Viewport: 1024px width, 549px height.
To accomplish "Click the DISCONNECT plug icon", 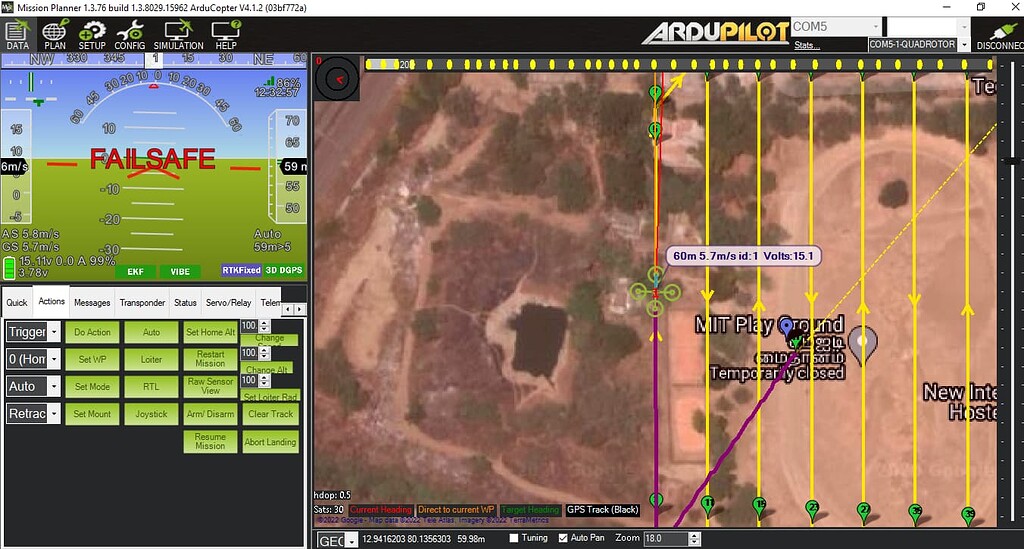I will tap(1002, 35).
